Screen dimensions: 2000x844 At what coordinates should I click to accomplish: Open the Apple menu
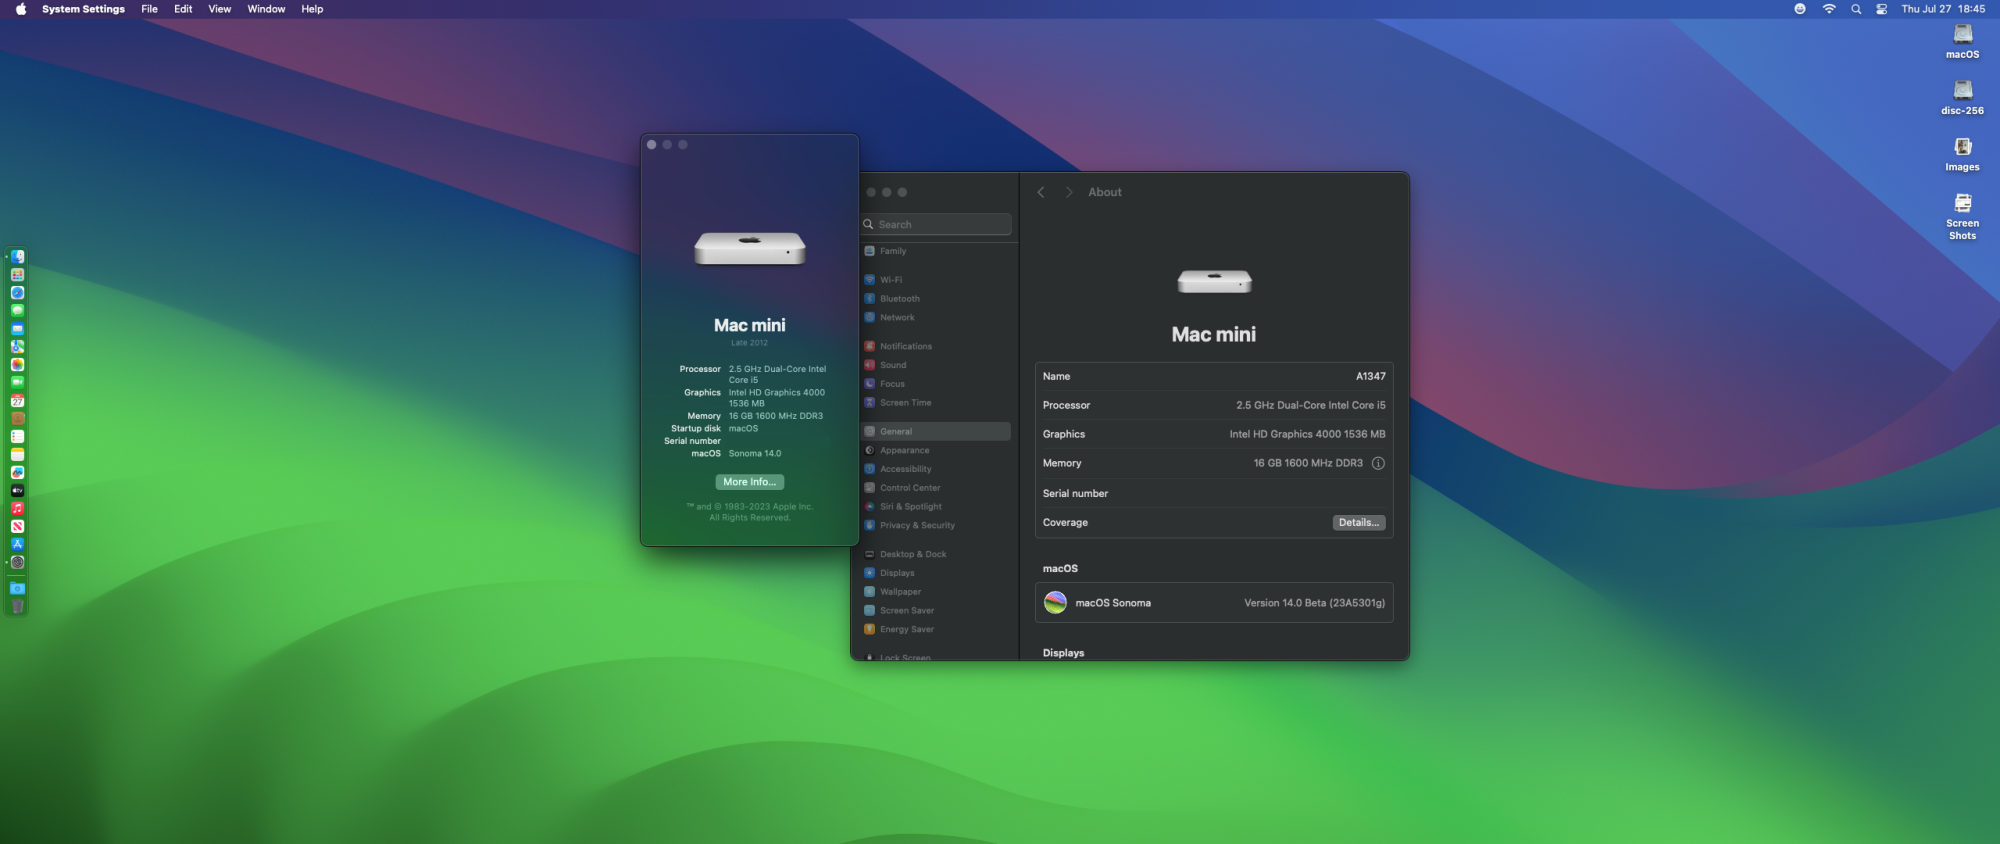point(21,9)
